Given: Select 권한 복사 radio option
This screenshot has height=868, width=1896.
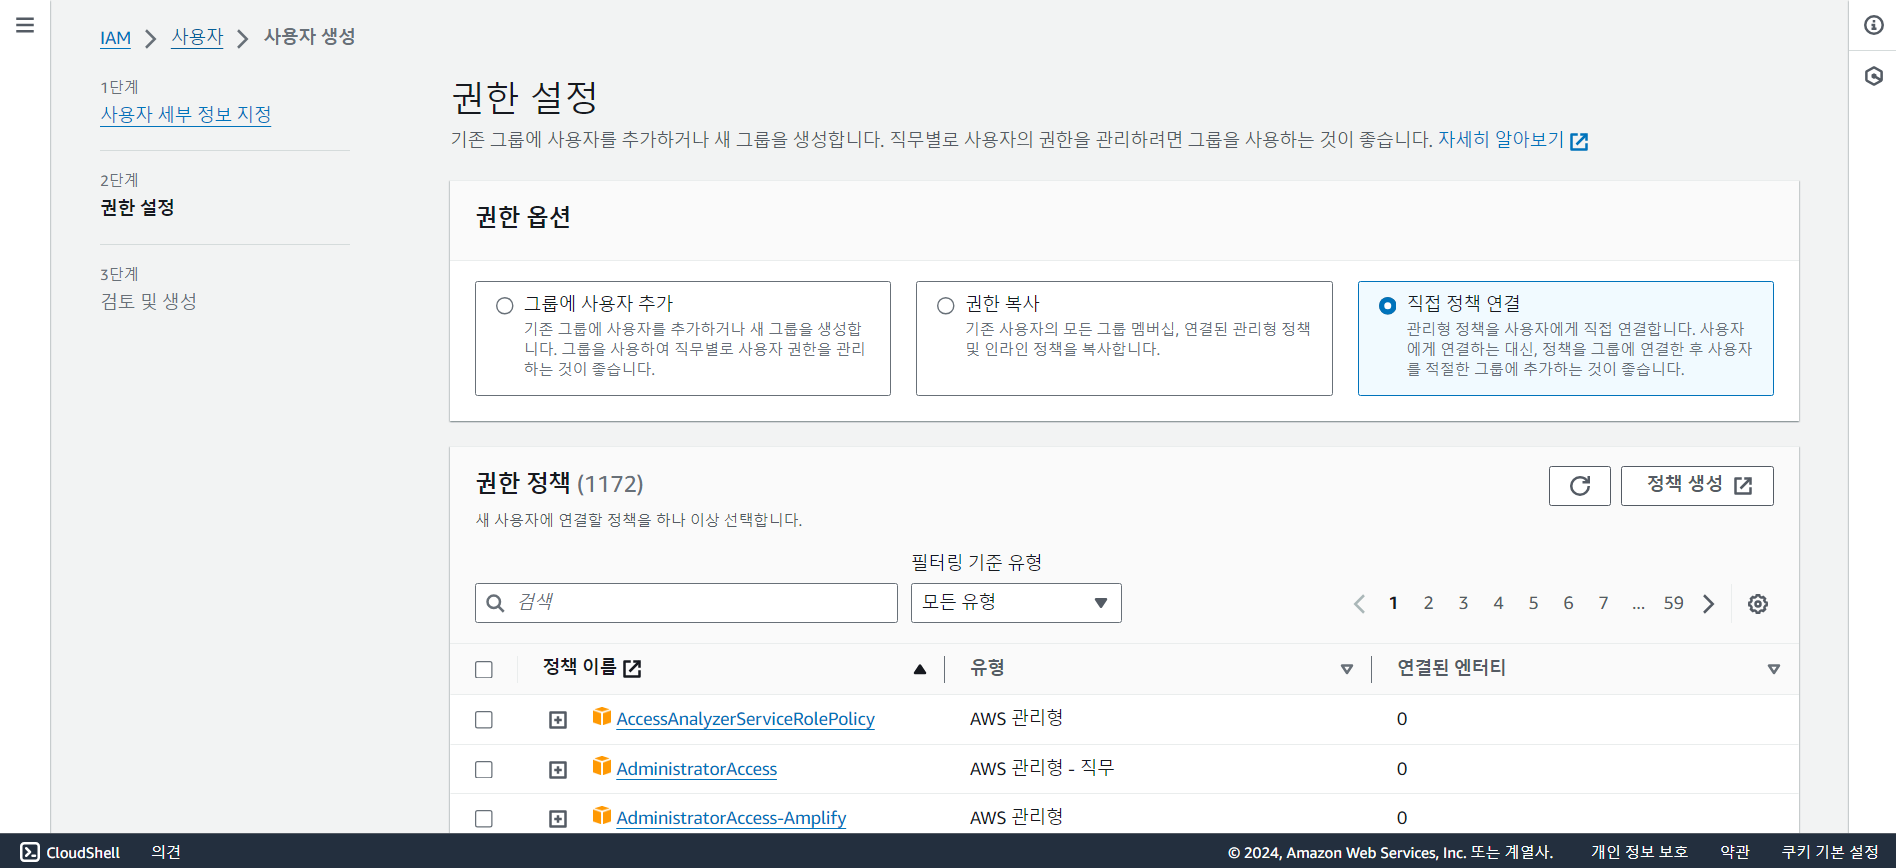Looking at the screenshot, I should 946,306.
